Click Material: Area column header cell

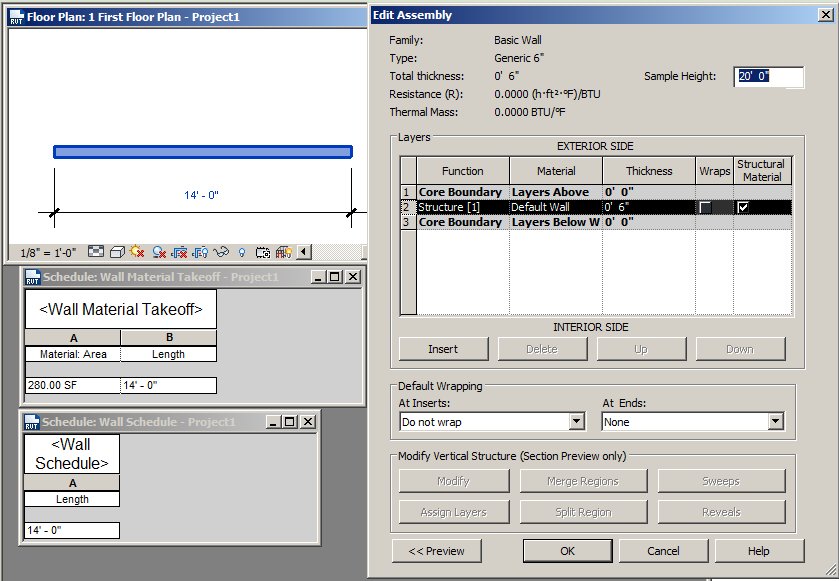(x=73, y=354)
